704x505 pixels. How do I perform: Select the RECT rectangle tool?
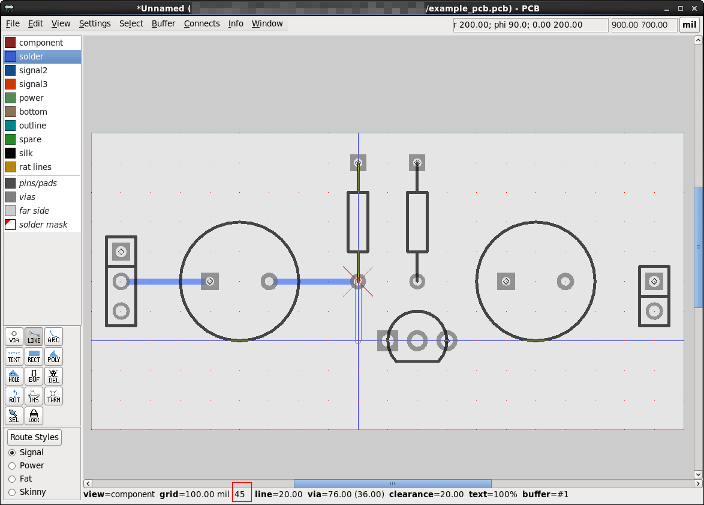[x=34, y=356]
